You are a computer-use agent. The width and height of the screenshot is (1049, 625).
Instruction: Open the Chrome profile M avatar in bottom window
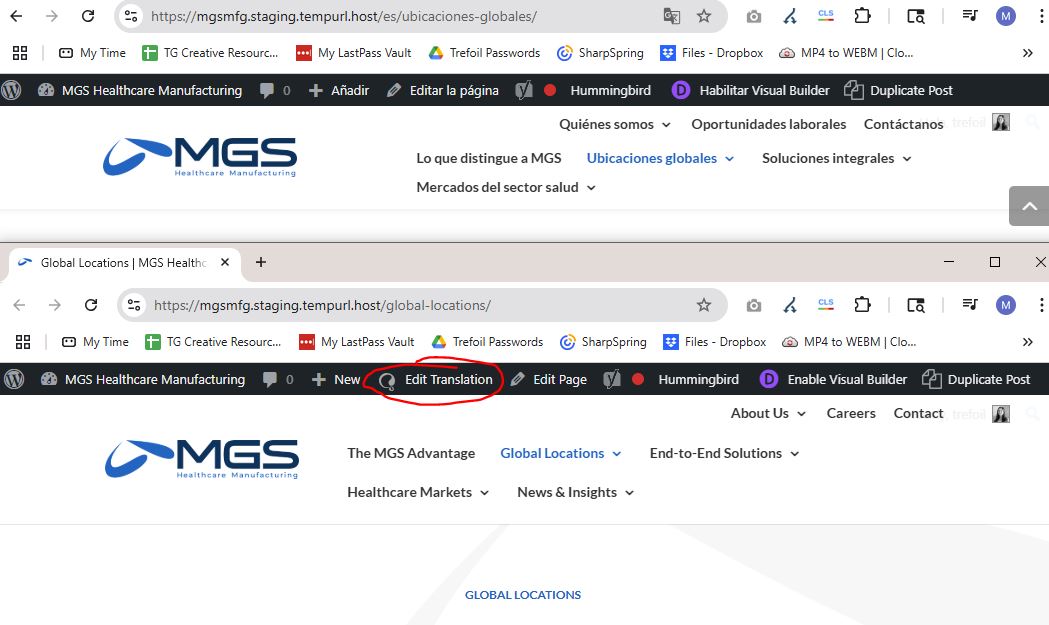coord(1006,305)
